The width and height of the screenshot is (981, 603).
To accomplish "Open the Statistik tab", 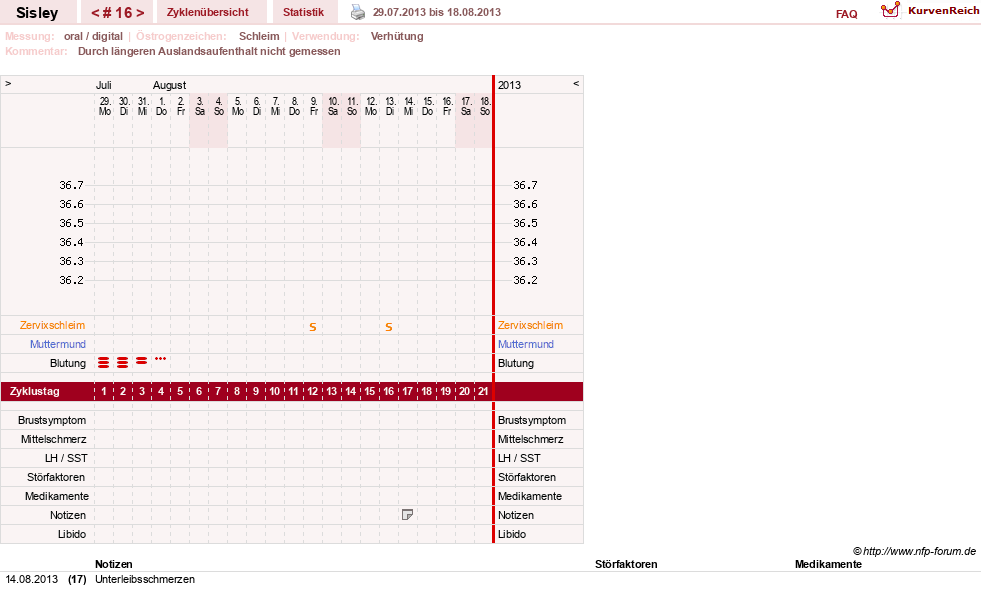I will (303, 12).
